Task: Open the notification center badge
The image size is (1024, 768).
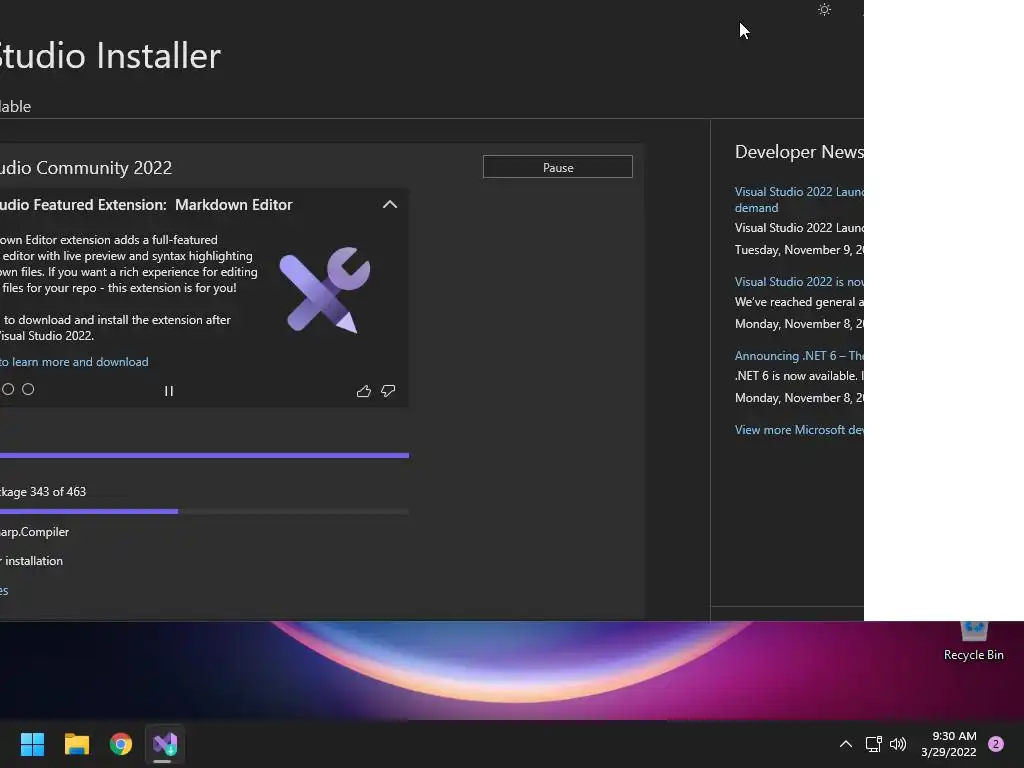Action: (x=996, y=744)
